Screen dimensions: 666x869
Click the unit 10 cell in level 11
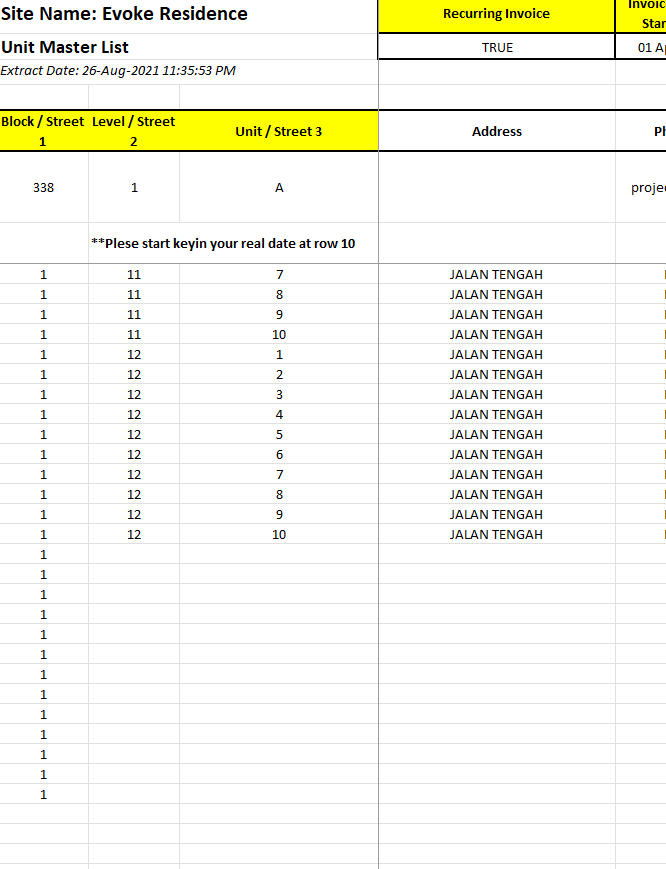click(279, 334)
